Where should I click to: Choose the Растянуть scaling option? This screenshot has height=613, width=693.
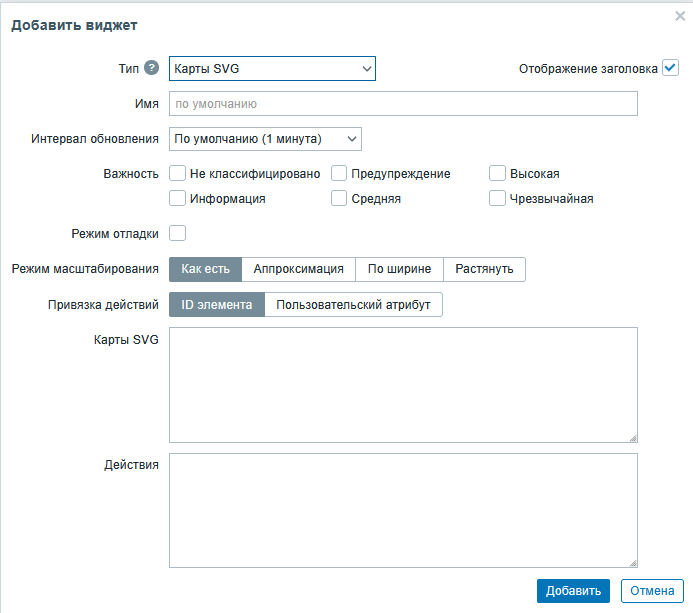[x=484, y=269]
